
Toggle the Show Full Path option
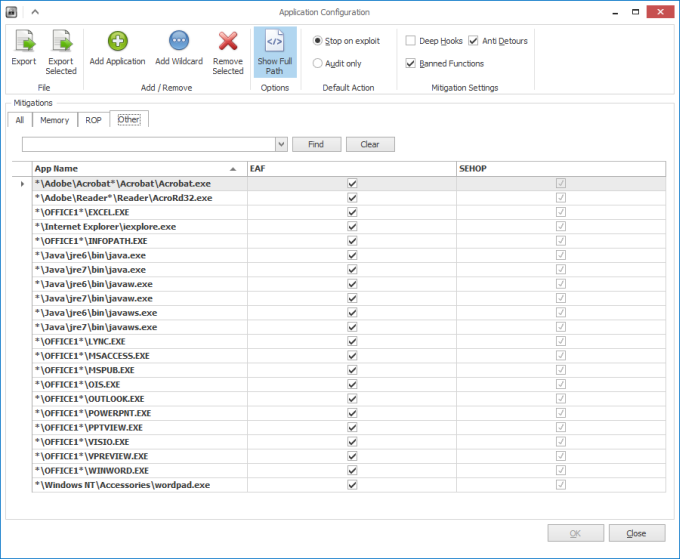pos(274,51)
